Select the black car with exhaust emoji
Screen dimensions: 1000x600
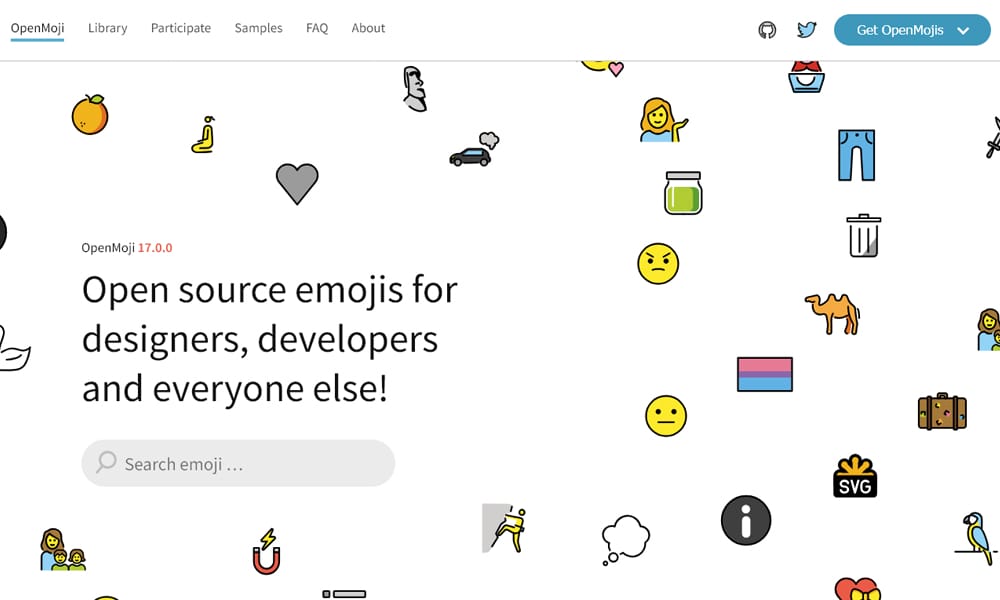[x=474, y=150]
